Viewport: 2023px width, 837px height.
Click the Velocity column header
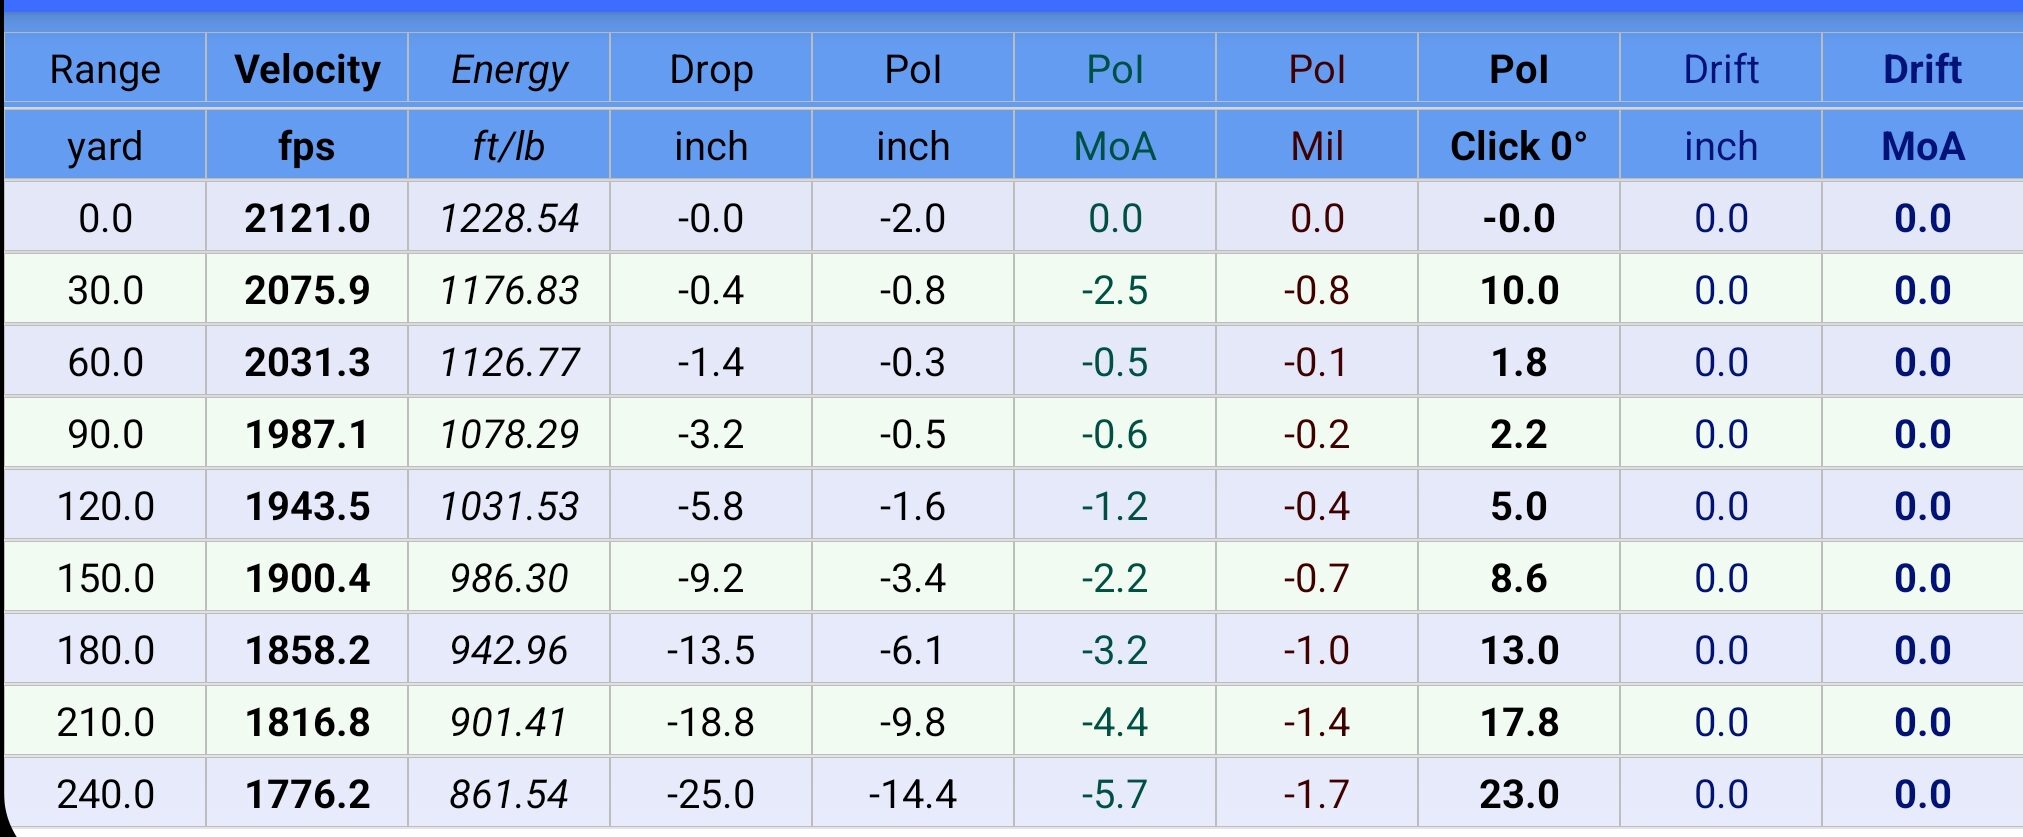[307, 69]
